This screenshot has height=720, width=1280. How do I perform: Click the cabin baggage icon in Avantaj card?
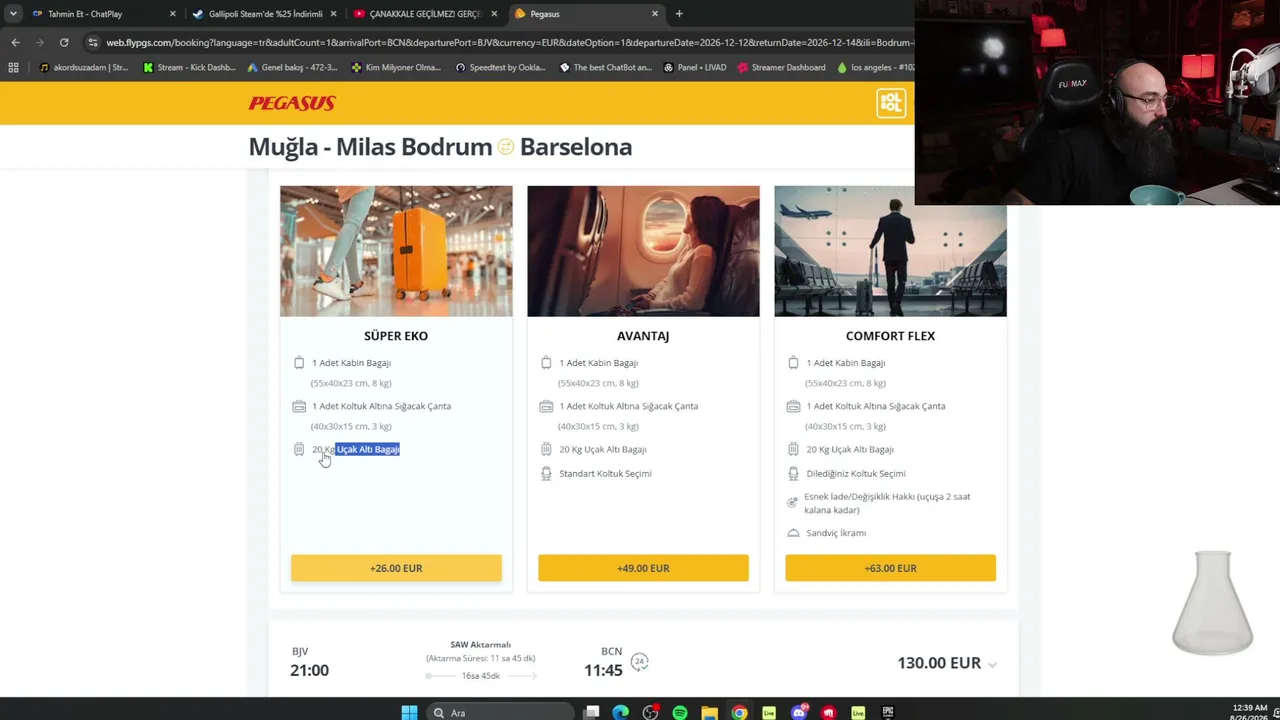[546, 363]
